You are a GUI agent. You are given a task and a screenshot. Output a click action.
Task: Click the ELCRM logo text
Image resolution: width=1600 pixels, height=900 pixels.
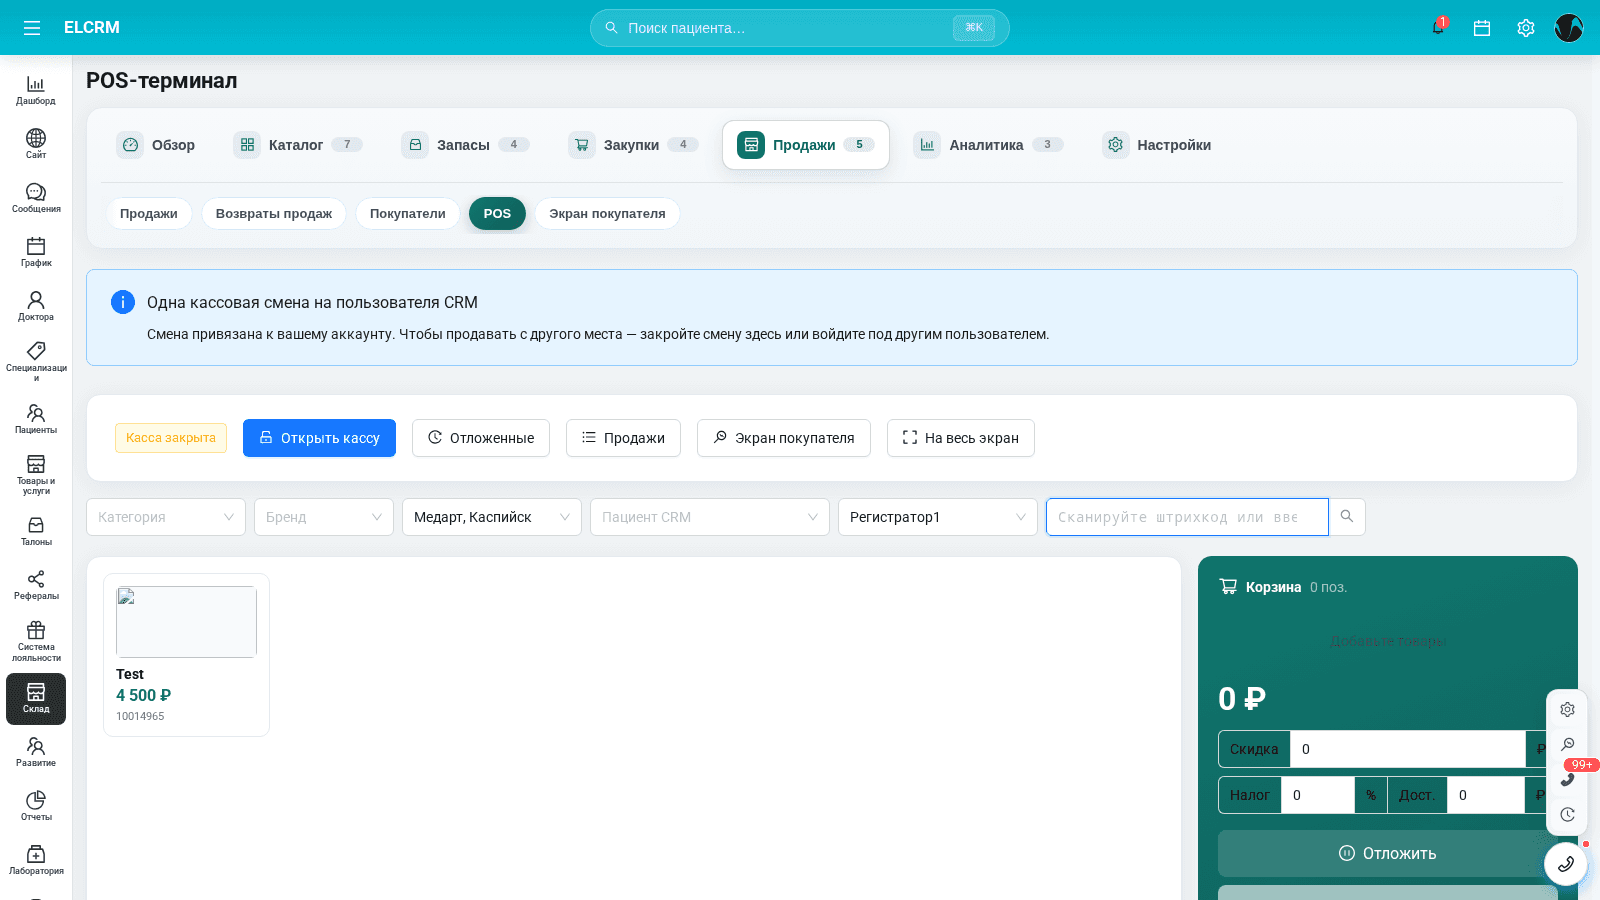click(x=92, y=28)
